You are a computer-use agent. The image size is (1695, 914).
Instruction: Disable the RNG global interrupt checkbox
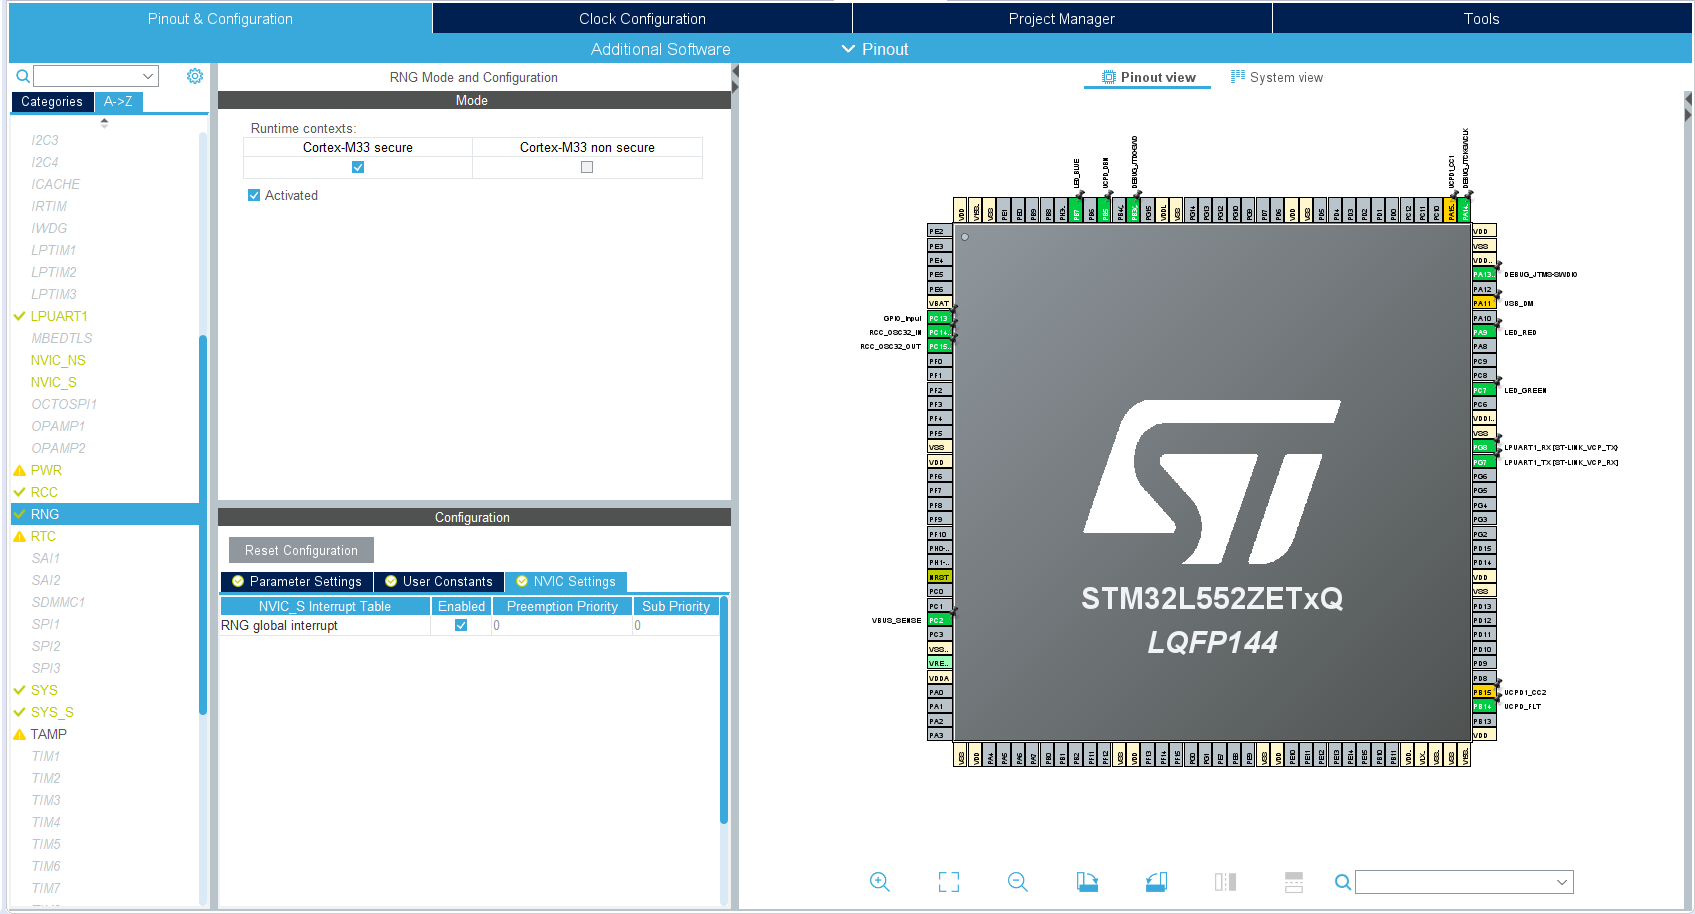(x=461, y=626)
